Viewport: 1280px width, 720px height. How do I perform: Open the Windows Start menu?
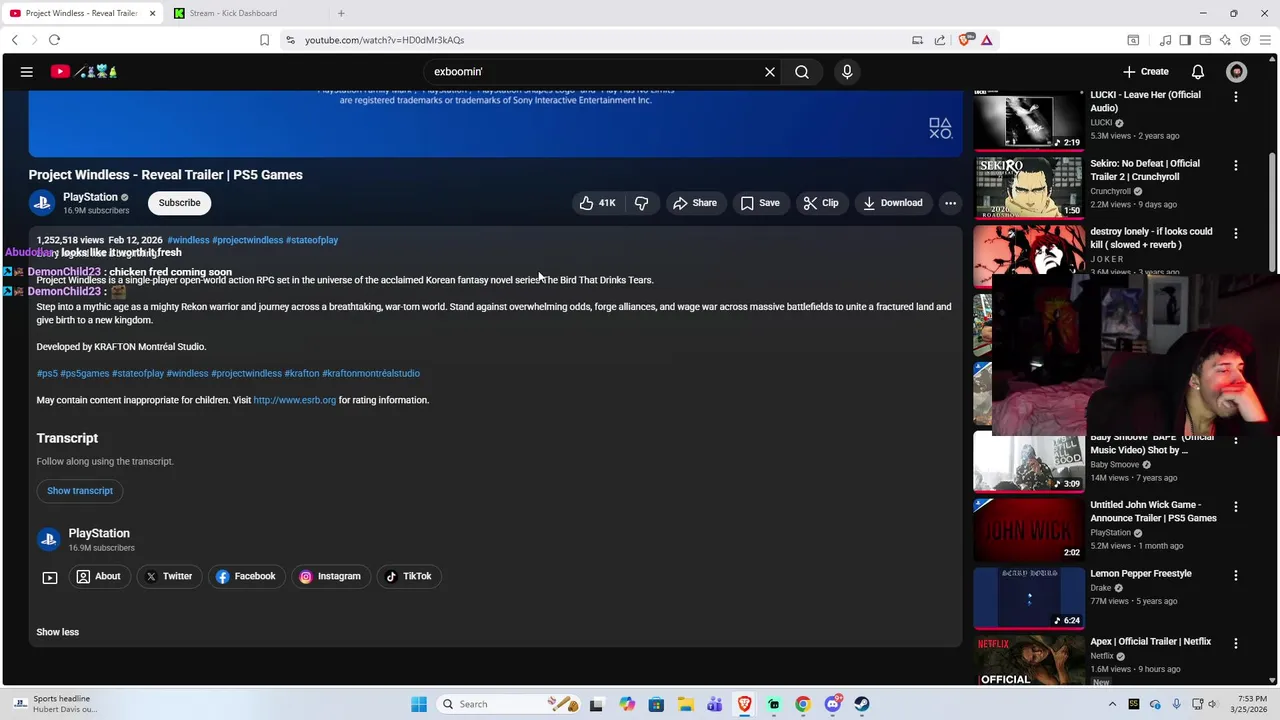[419, 704]
